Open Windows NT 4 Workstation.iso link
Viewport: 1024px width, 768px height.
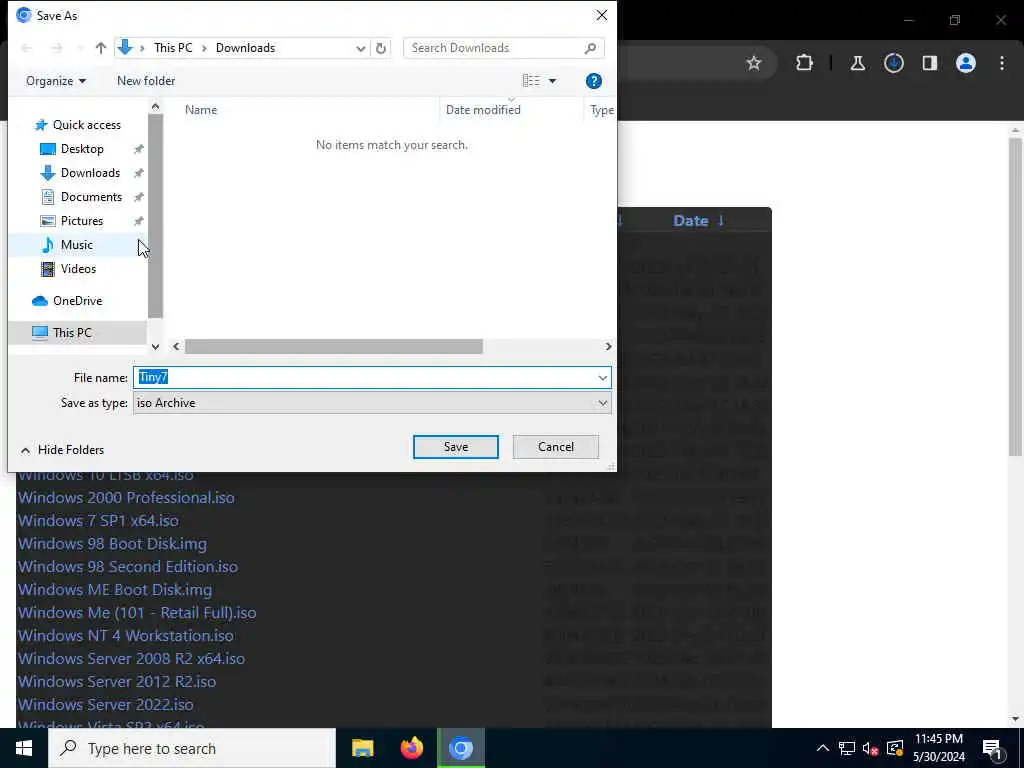(125, 635)
